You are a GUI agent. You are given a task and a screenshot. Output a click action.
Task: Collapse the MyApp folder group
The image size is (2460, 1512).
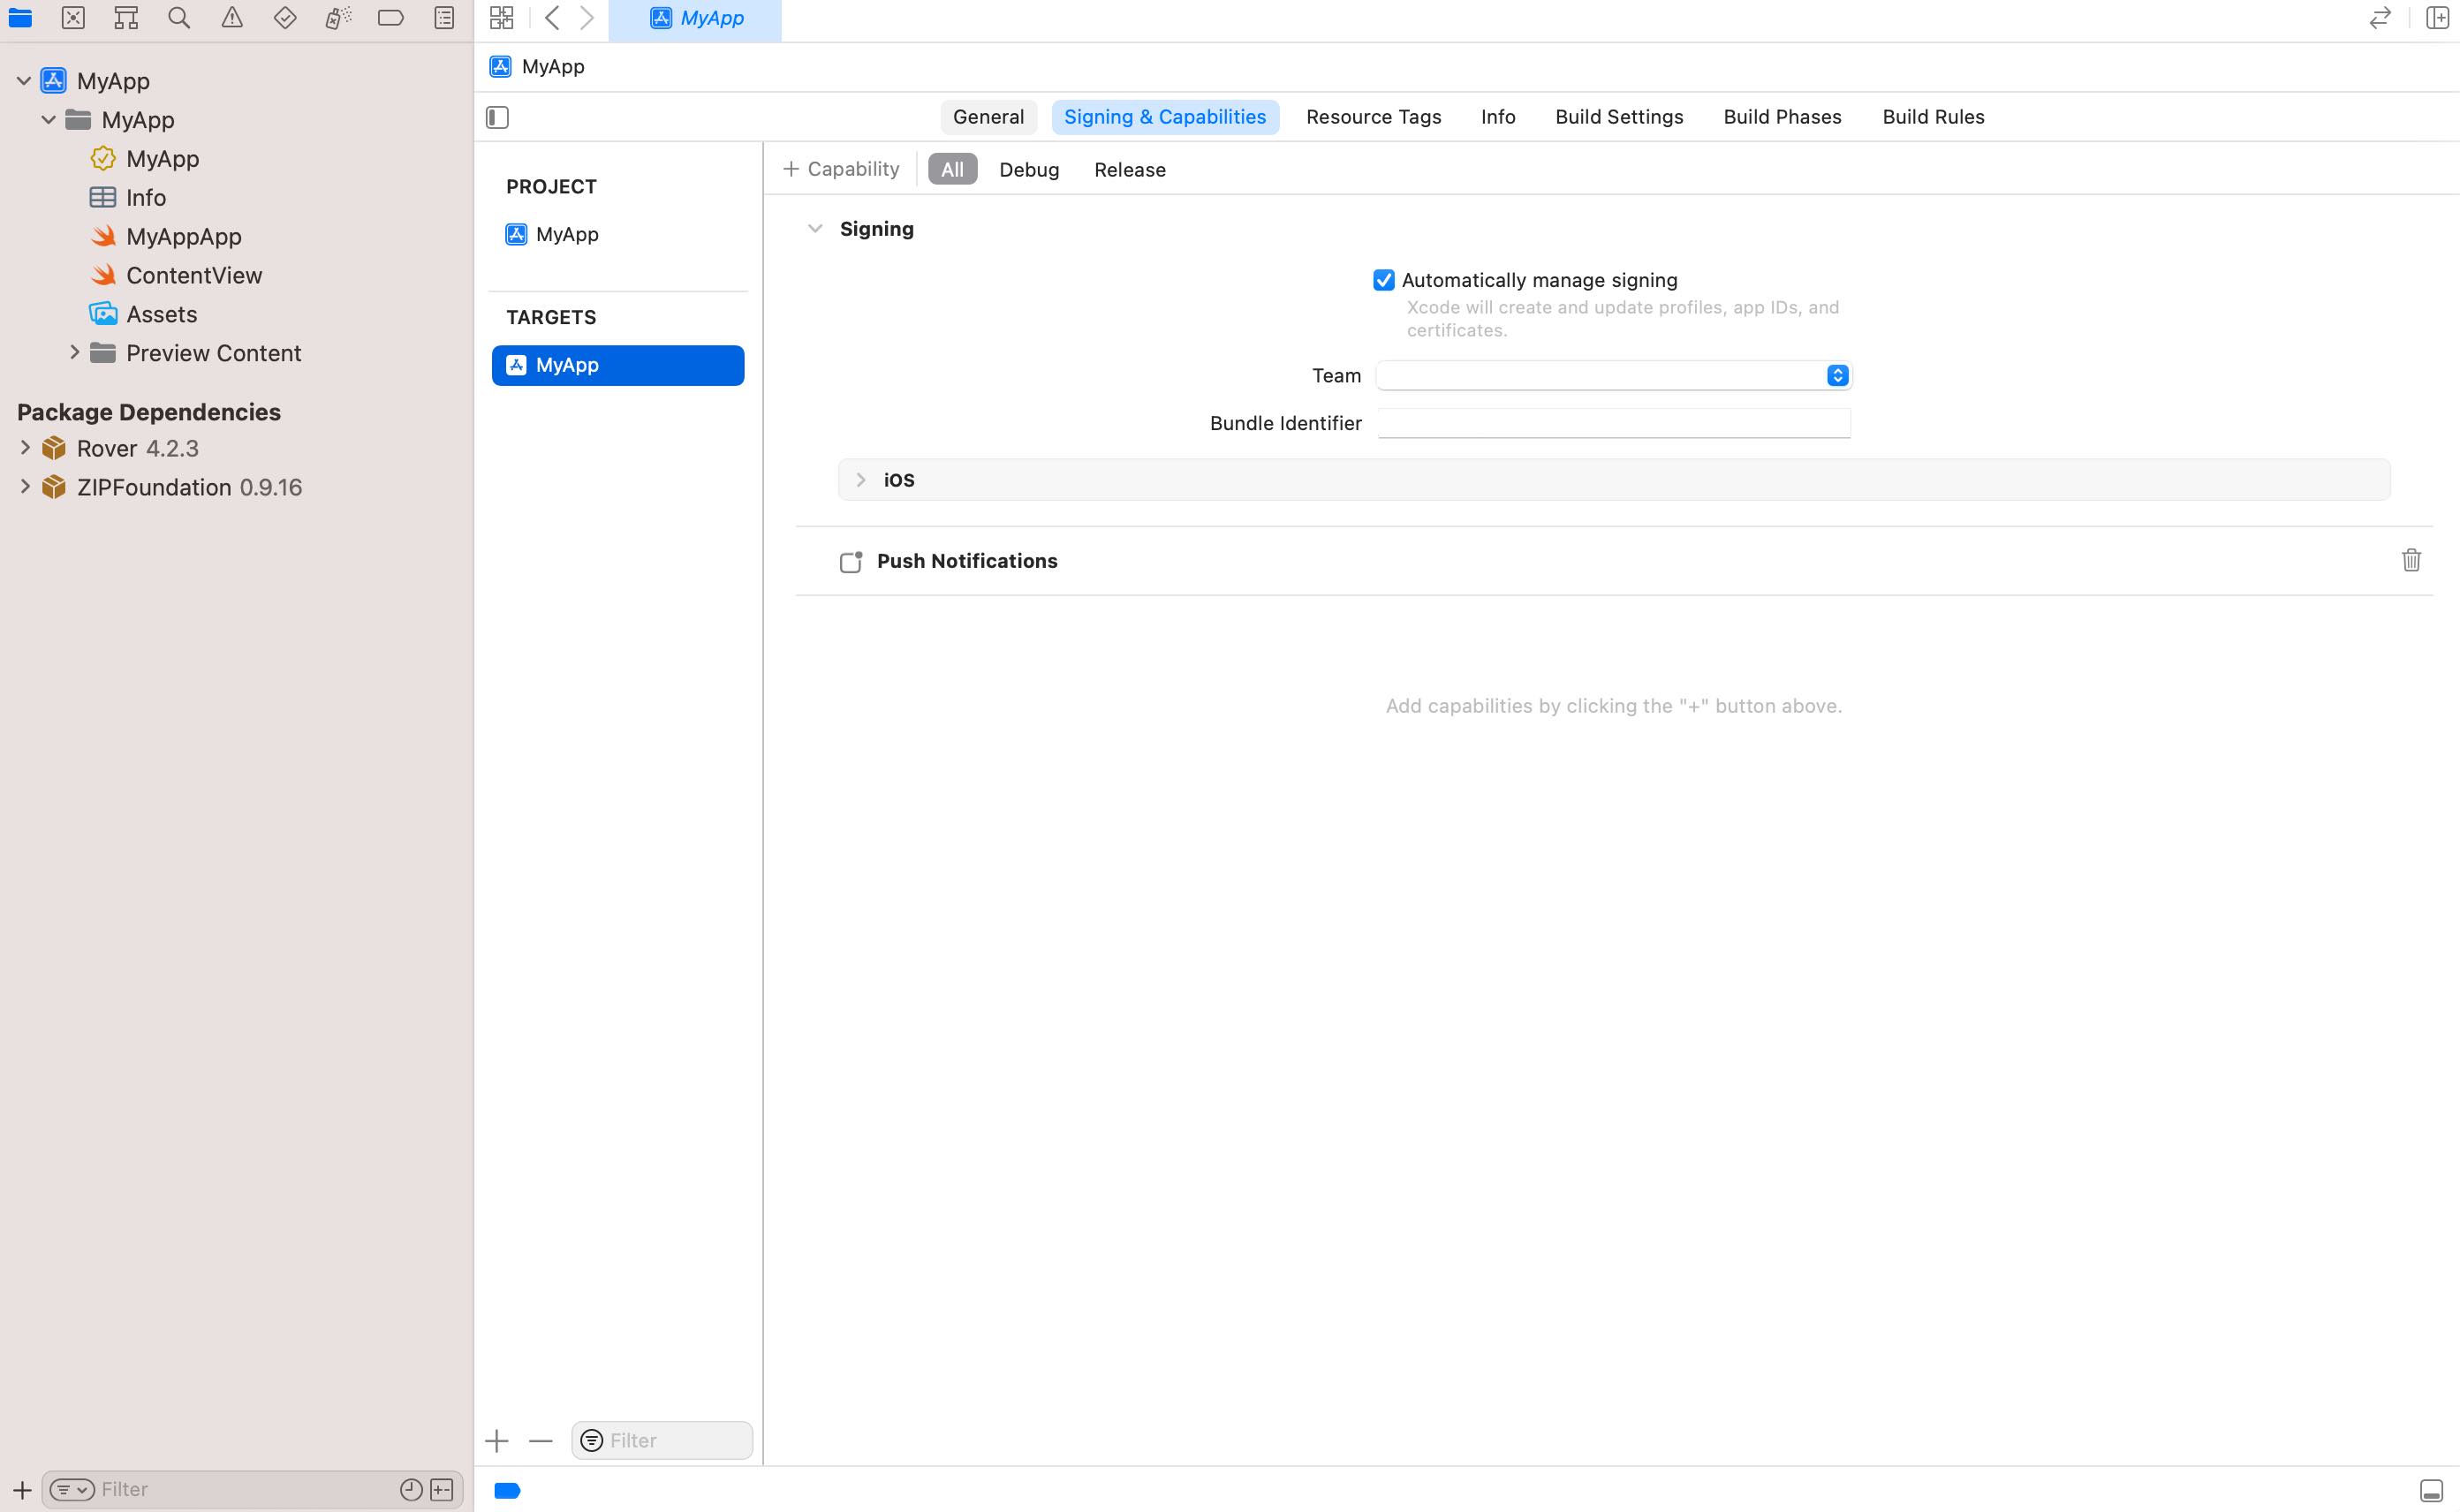(48, 120)
